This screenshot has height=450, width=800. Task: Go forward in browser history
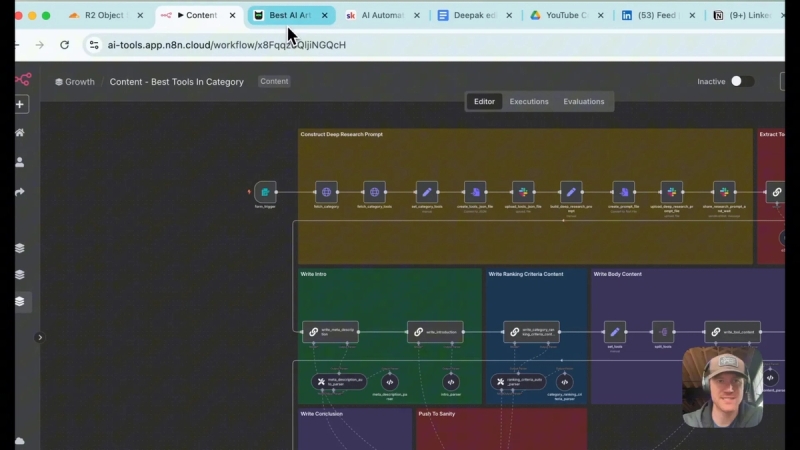[39, 45]
